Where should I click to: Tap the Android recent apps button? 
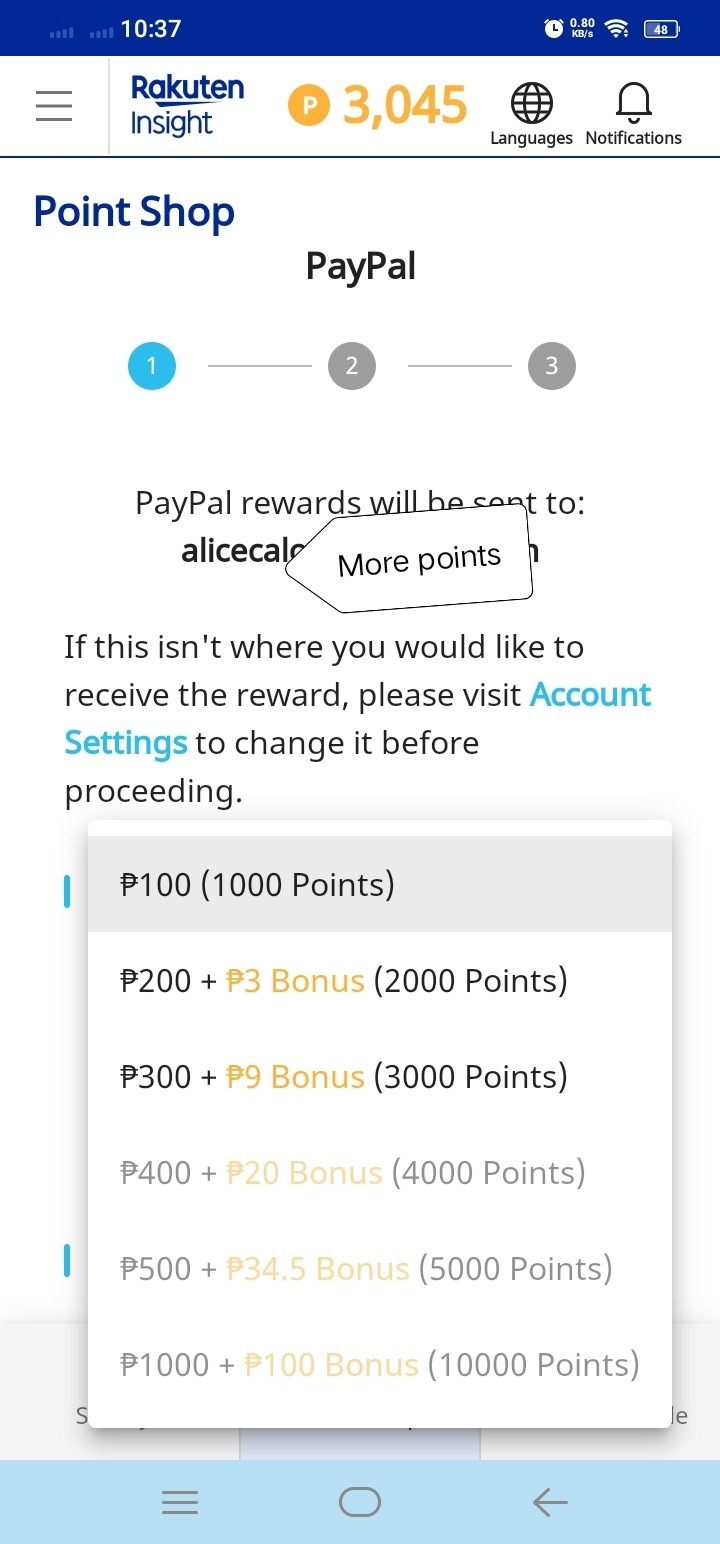(180, 1502)
